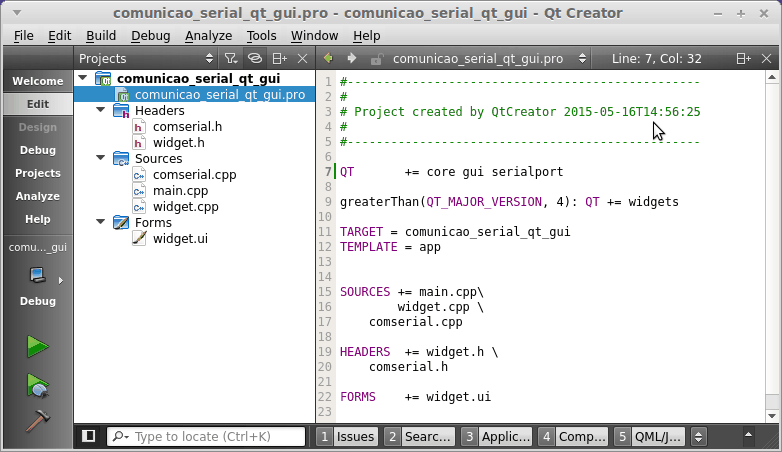The width and height of the screenshot is (782, 452).
Task: Collapse the Forms folder
Action: pyautogui.click(x=101, y=222)
